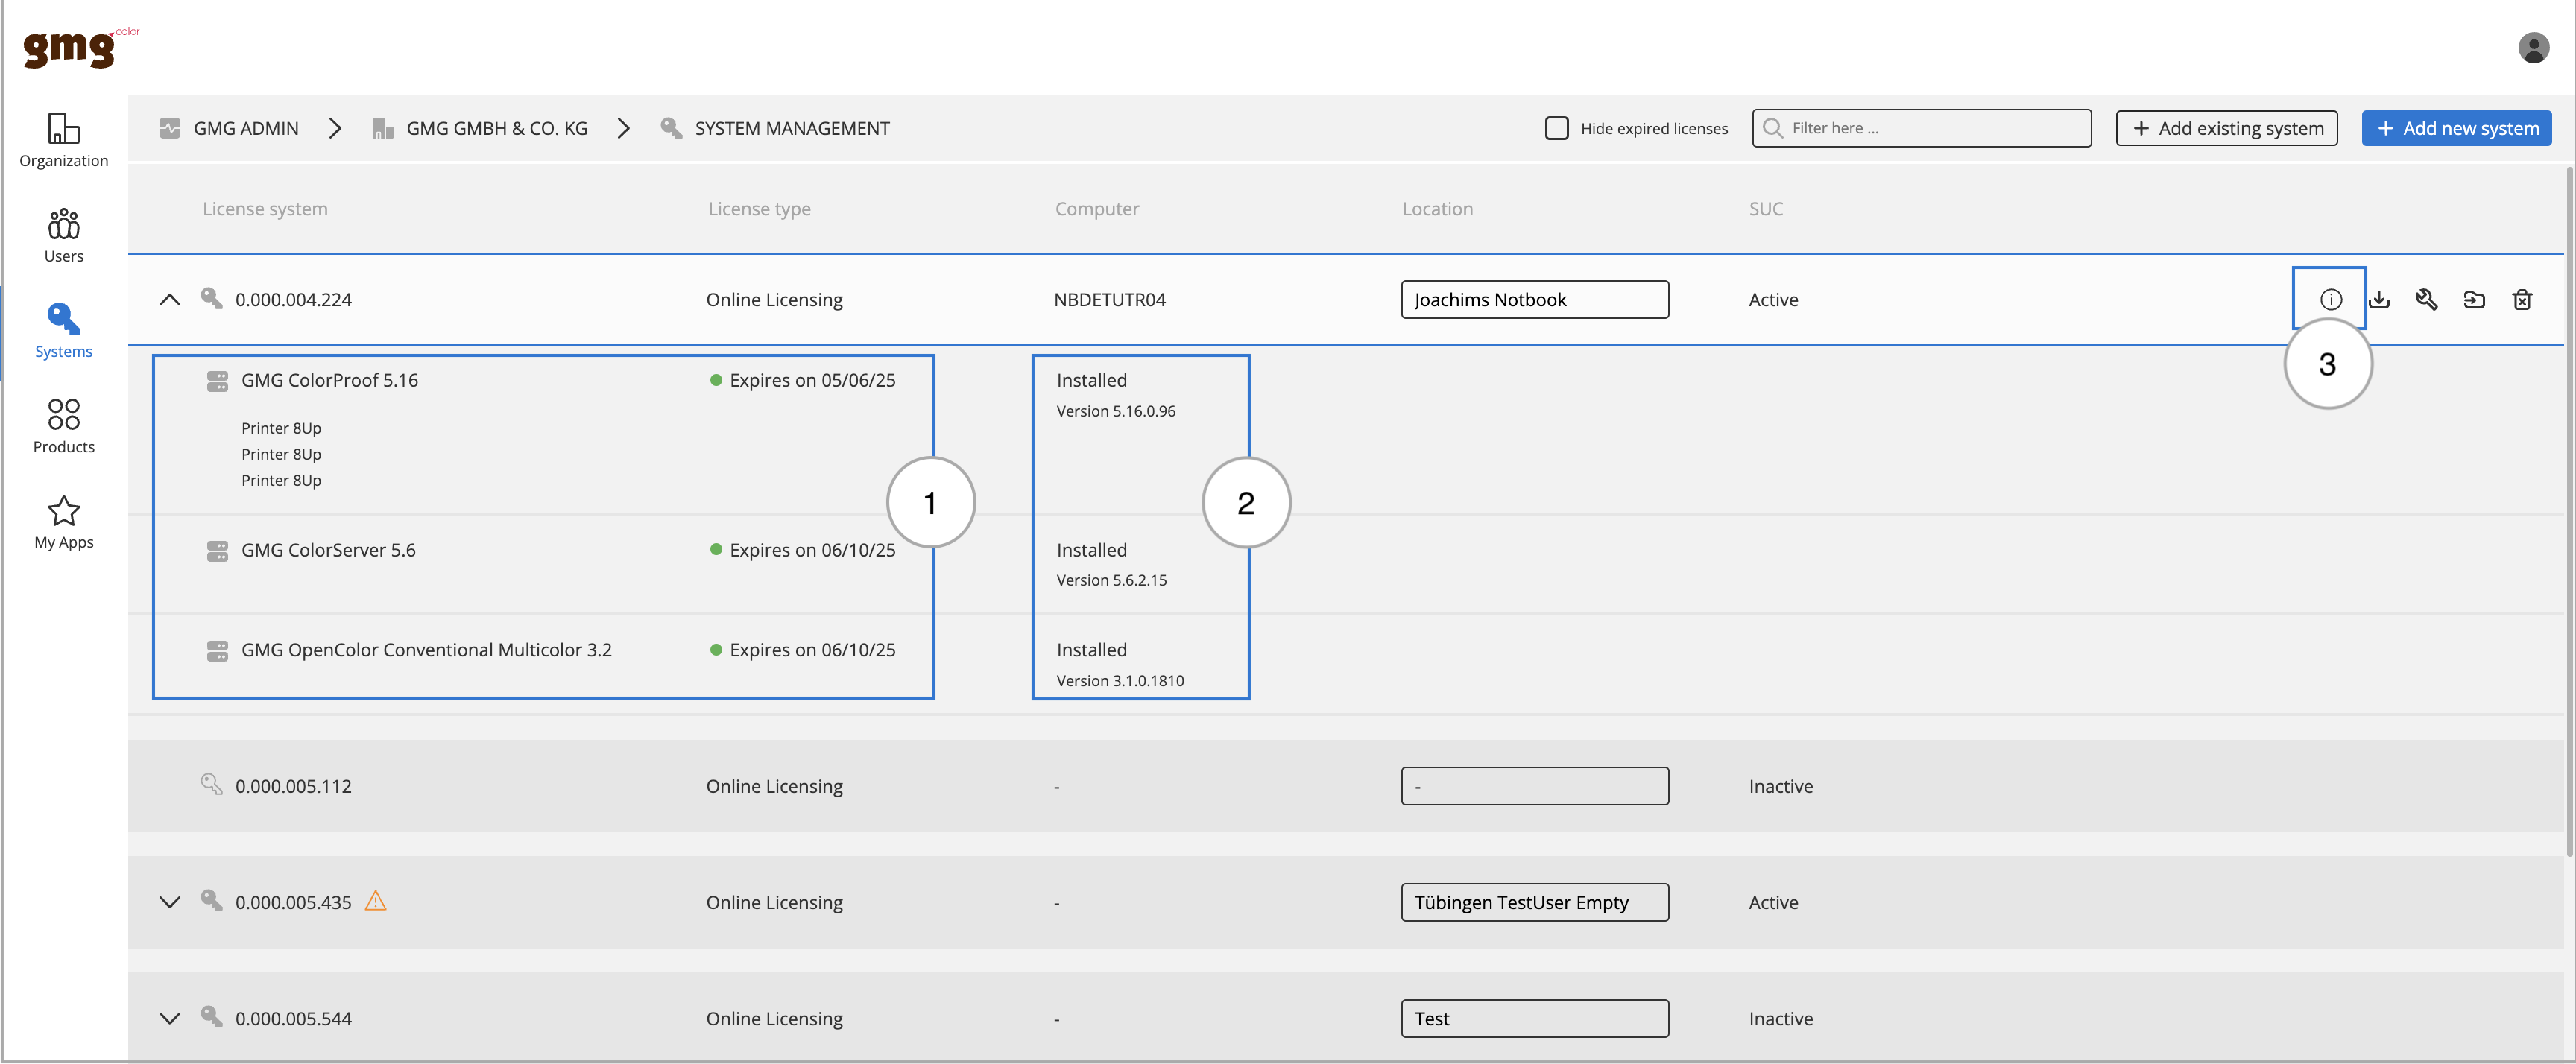Open Products in the sidebar

point(64,426)
